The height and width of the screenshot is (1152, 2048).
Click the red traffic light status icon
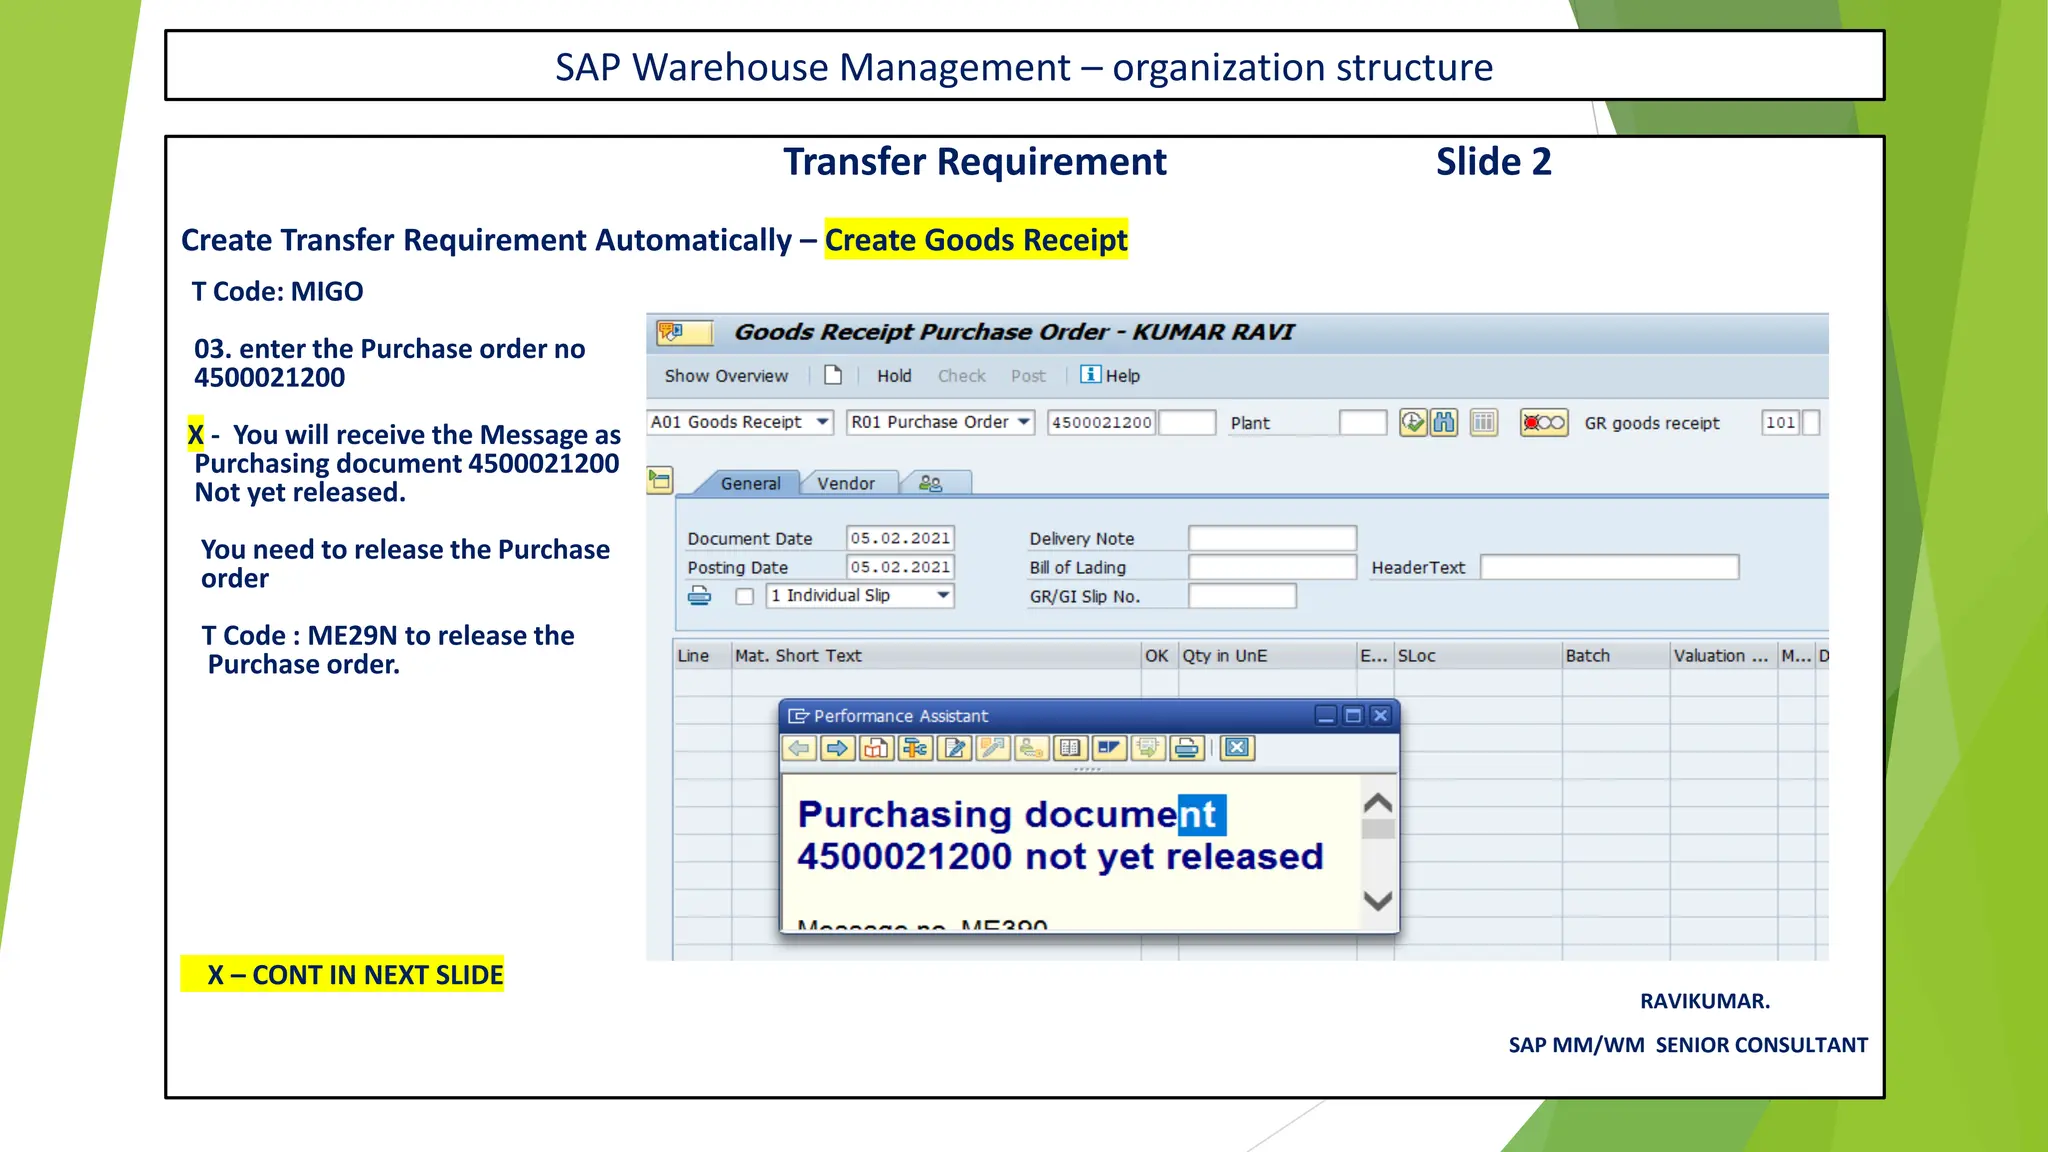[x=1544, y=423]
